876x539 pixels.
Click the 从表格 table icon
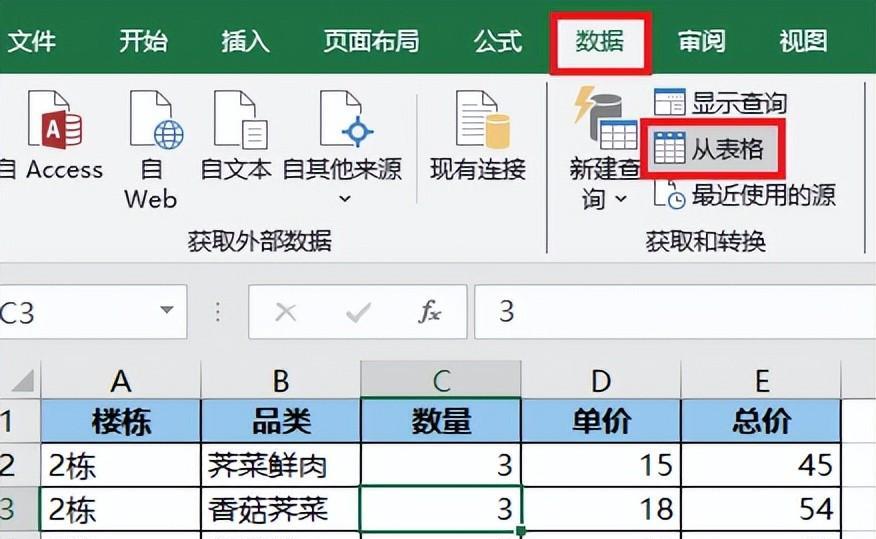pos(669,148)
